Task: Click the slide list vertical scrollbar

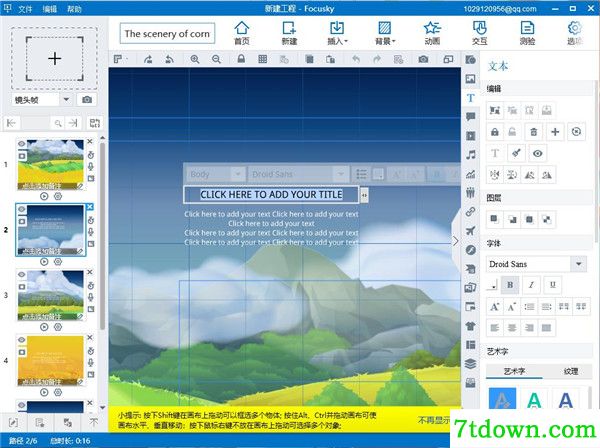Action: (x=102, y=236)
